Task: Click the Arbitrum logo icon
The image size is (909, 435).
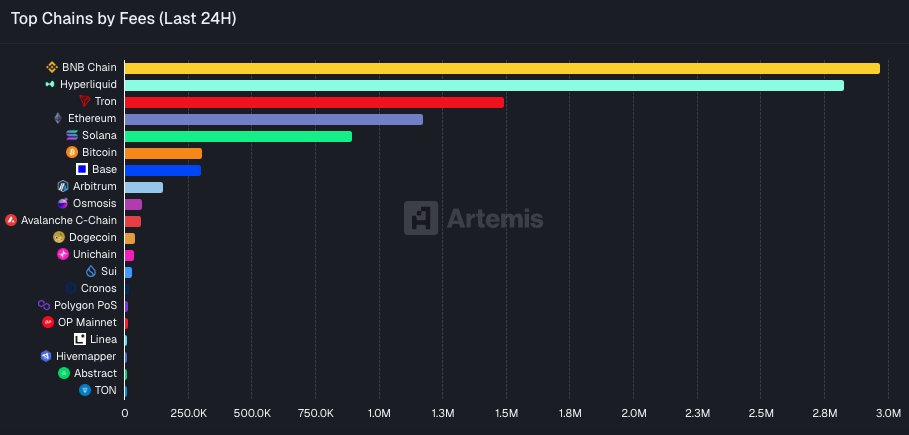Action: click(63, 187)
